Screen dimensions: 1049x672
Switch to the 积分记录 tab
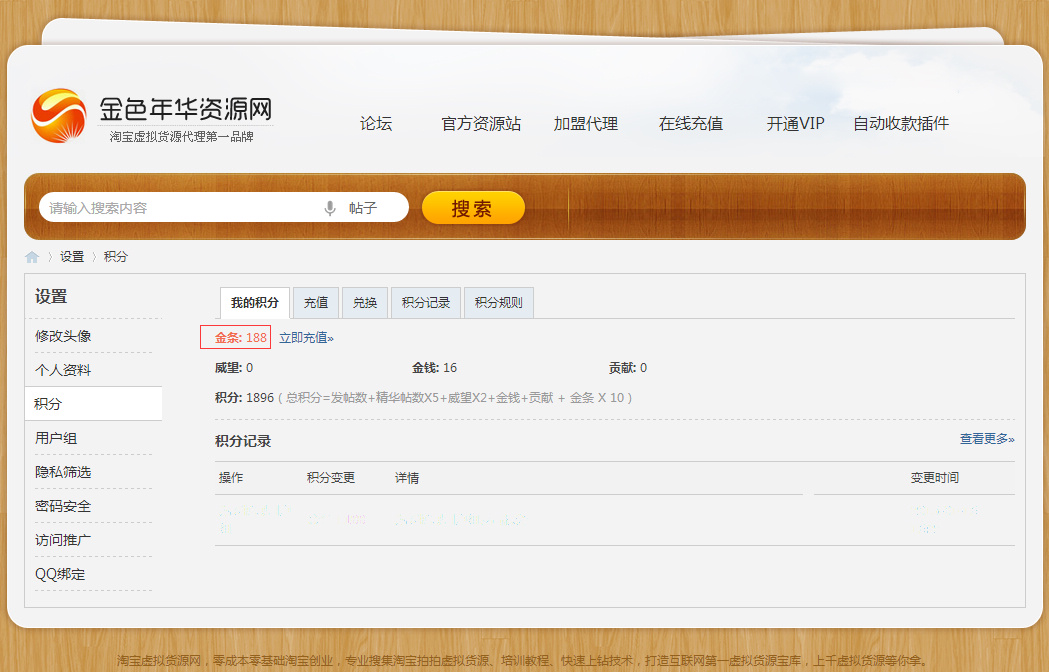tap(426, 303)
